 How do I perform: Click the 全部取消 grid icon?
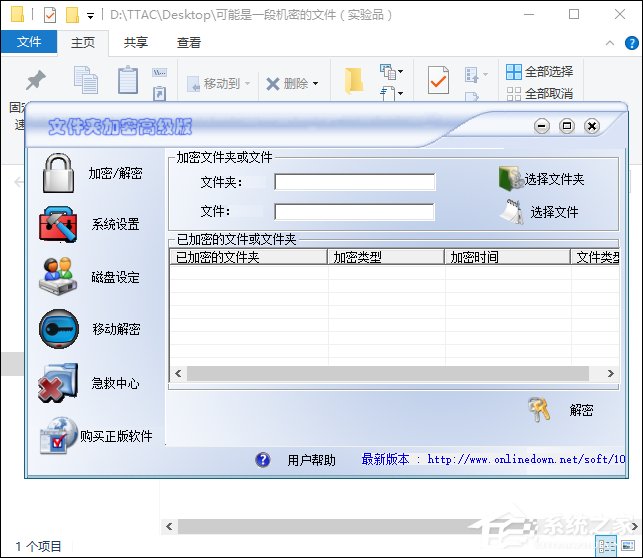pos(514,94)
